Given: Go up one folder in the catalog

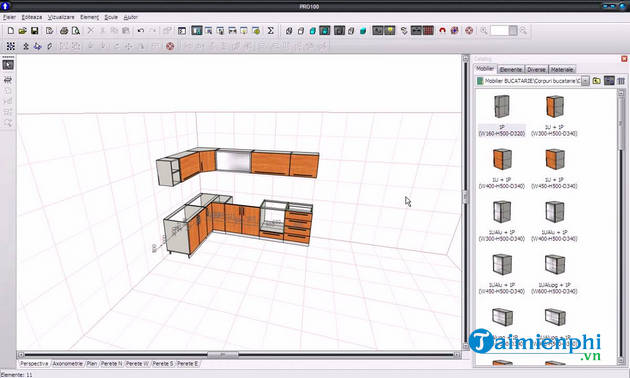Looking at the screenshot, I should click(596, 81).
